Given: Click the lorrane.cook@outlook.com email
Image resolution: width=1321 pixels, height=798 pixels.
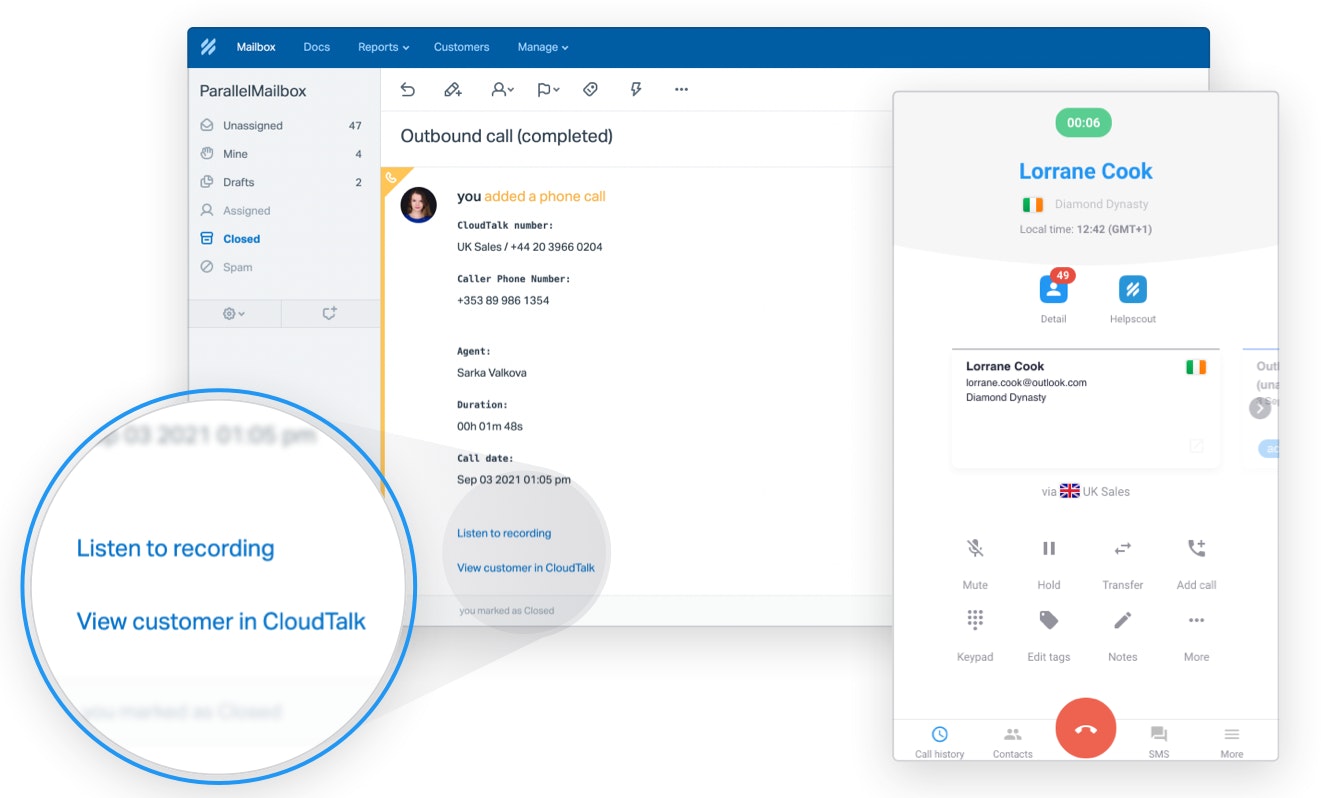Looking at the screenshot, I should coord(1026,382).
